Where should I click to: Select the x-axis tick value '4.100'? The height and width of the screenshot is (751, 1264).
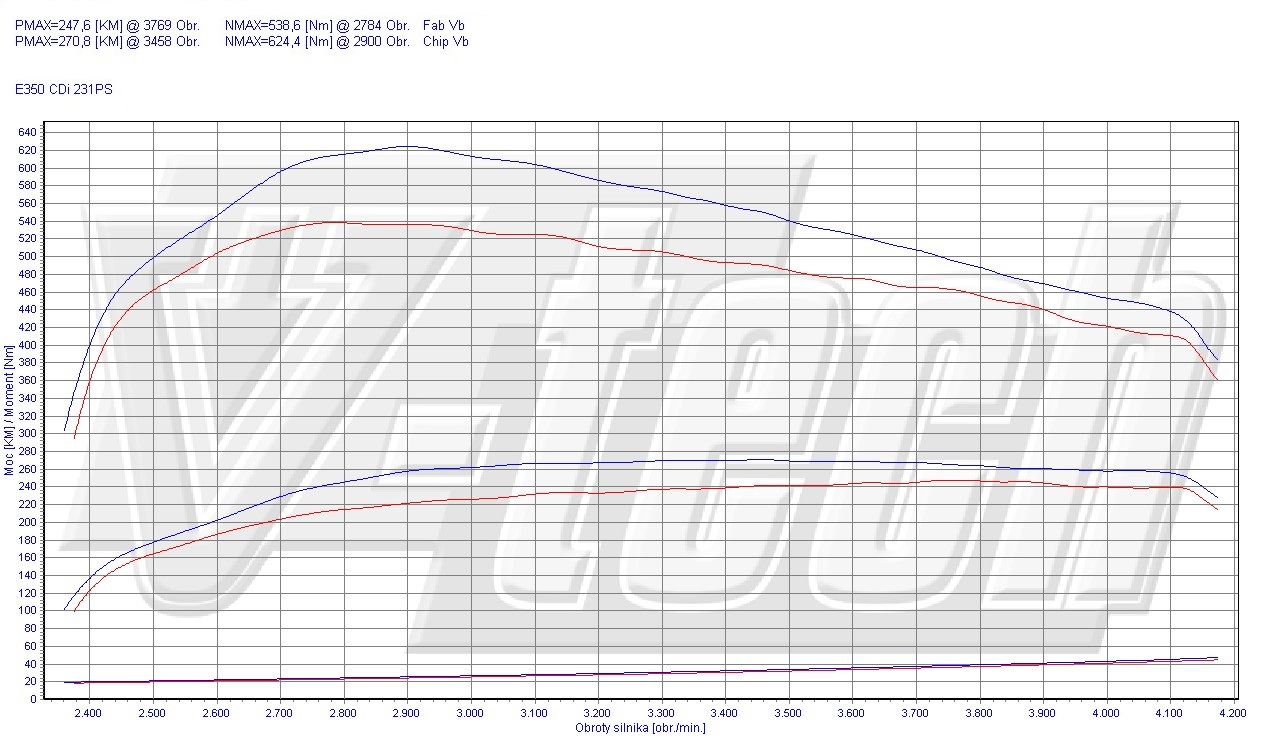pyautogui.click(x=1169, y=714)
